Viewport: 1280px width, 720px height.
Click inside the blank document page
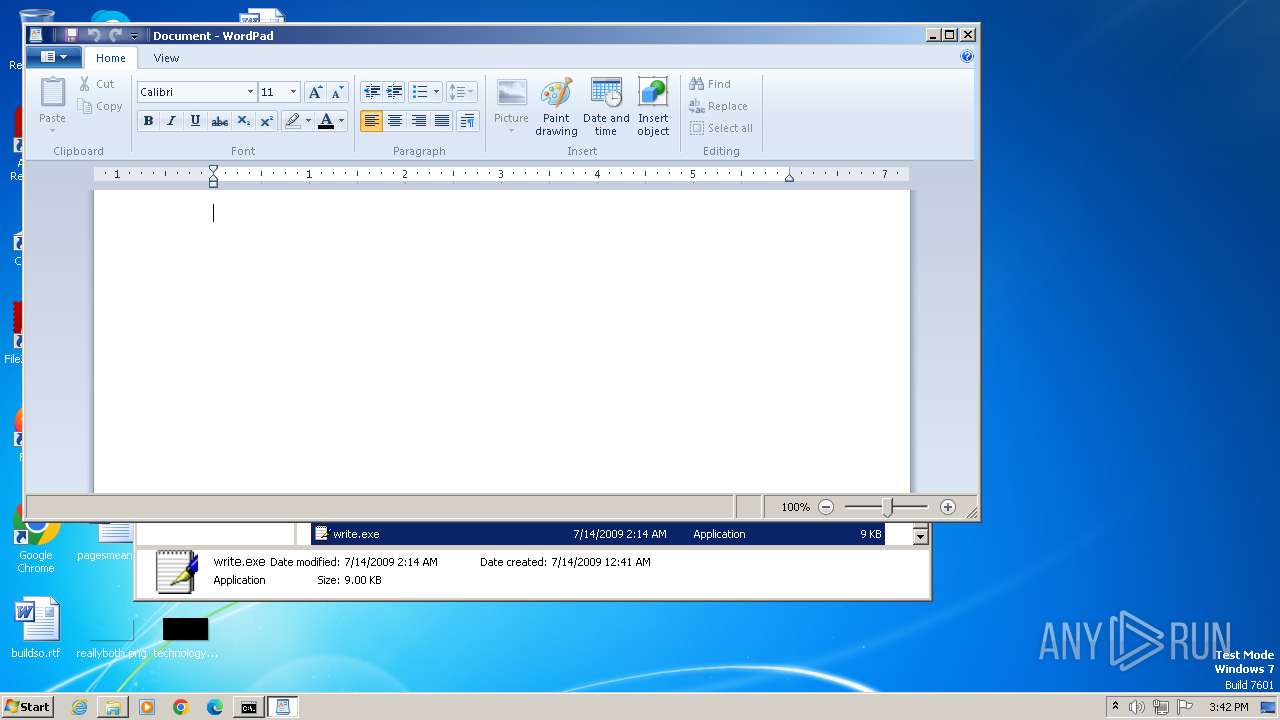tap(502, 340)
